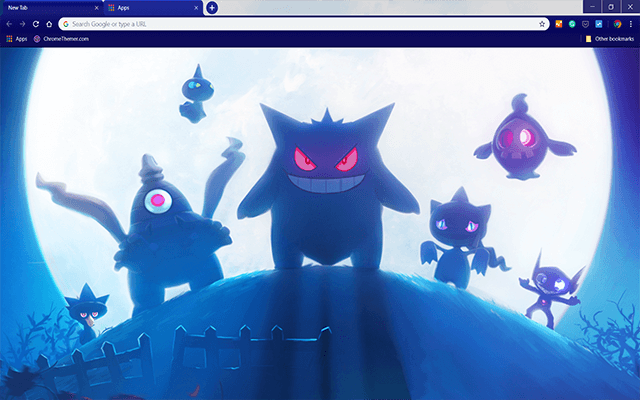The image size is (640, 400).
Task: Close the Apps tab
Action: click(196, 8)
